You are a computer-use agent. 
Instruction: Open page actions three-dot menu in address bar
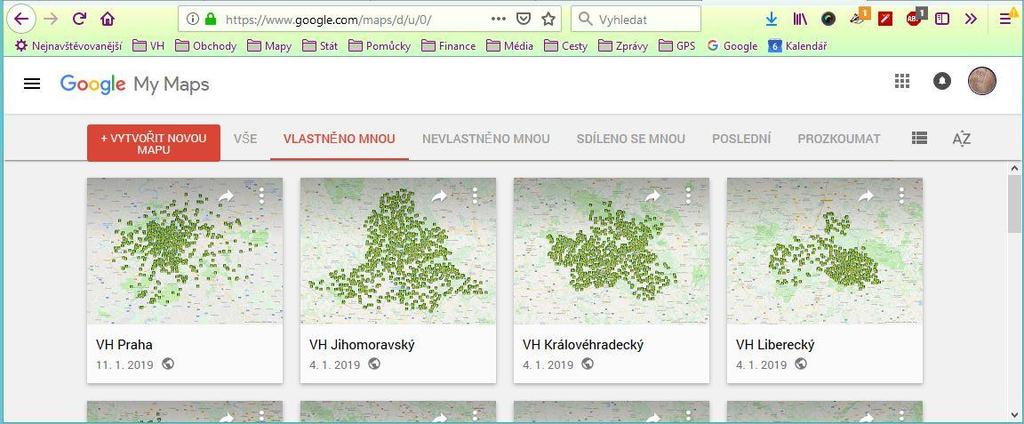pos(498,19)
